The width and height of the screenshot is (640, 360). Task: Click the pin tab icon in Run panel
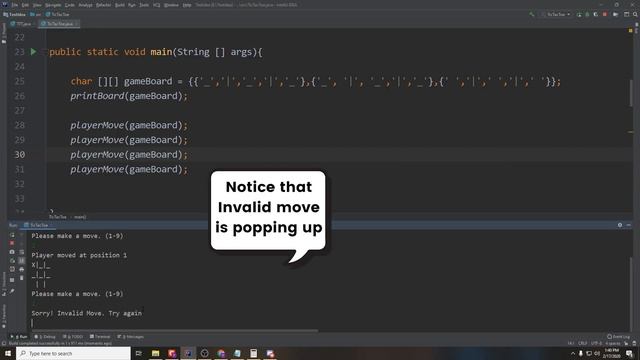point(12,291)
